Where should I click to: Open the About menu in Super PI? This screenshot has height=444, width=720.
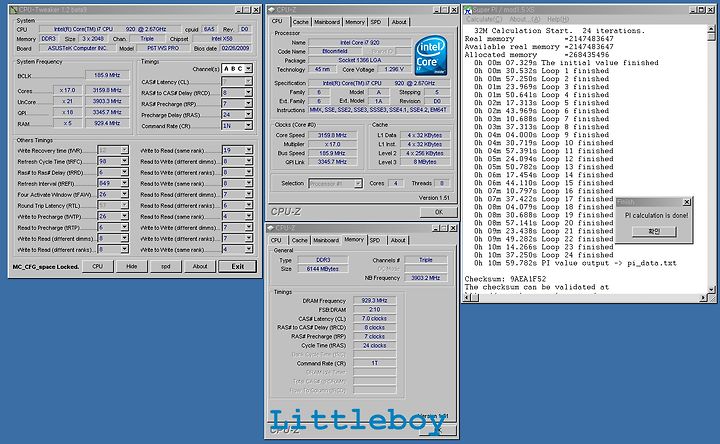point(525,19)
